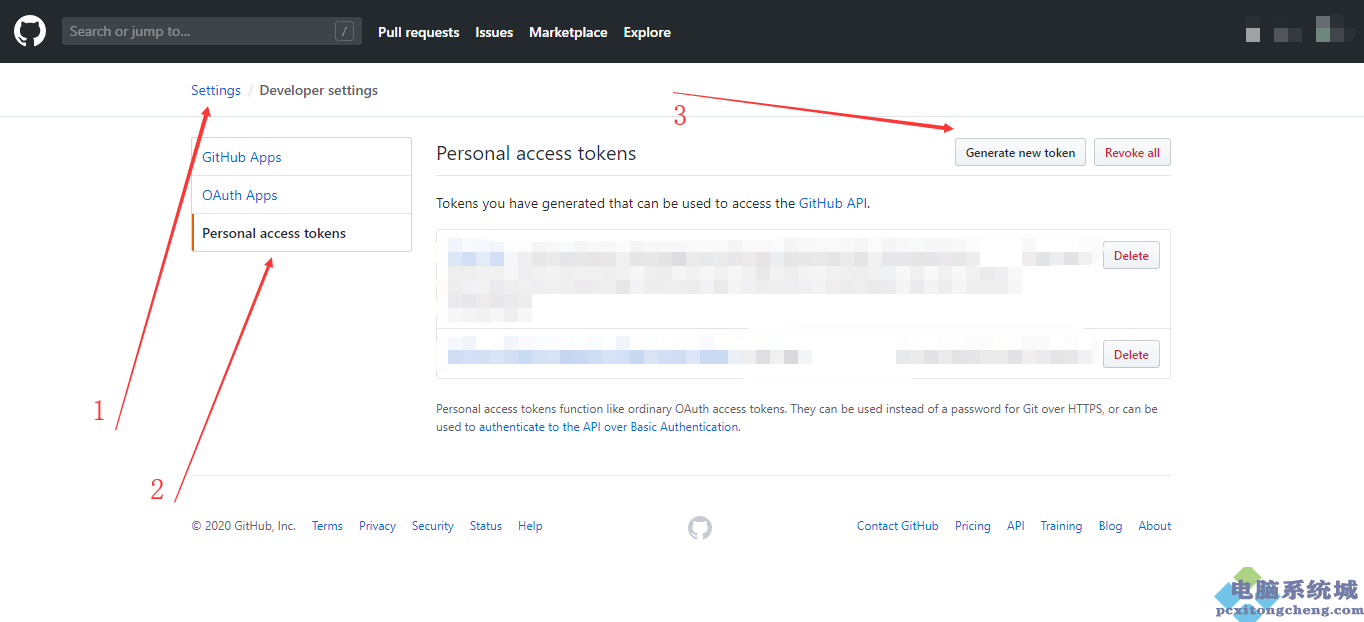Screen dimensions: 1364x622
Task: Open Security footer link
Action: click(x=433, y=526)
